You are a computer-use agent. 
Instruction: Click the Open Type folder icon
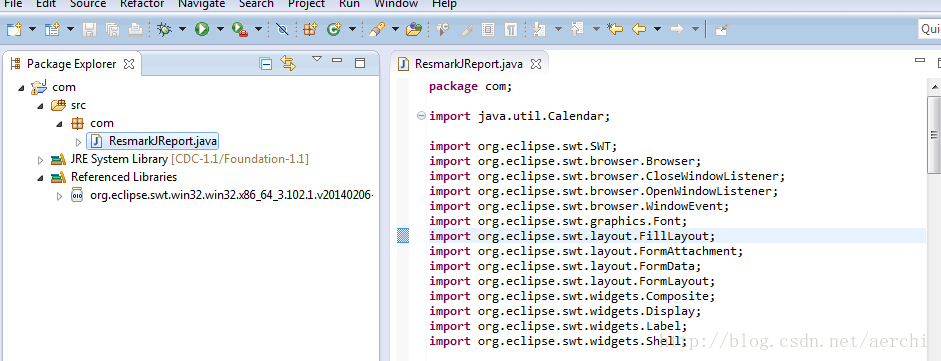pos(414,29)
